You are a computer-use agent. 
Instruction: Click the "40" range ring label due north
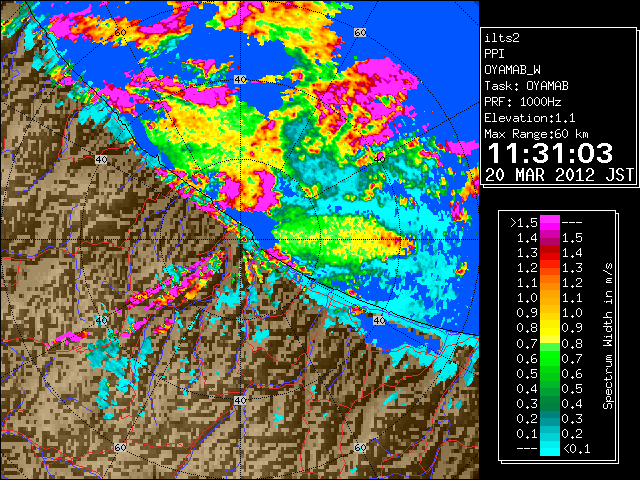click(x=240, y=80)
